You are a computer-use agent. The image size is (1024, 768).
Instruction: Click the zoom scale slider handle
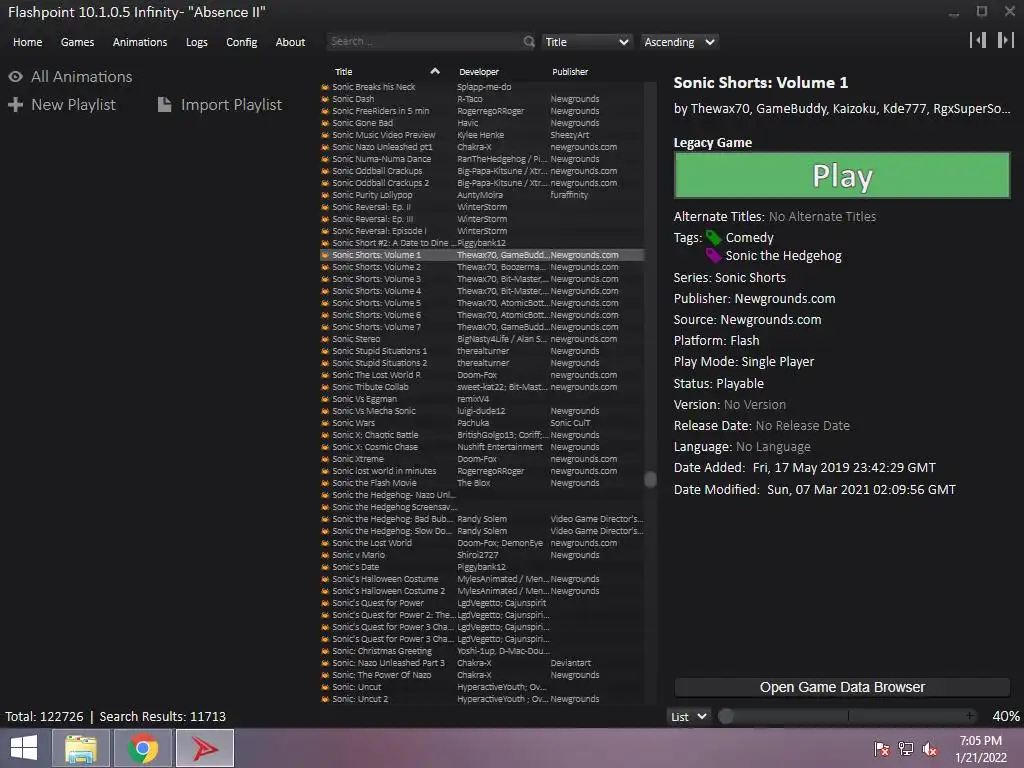[726, 716]
